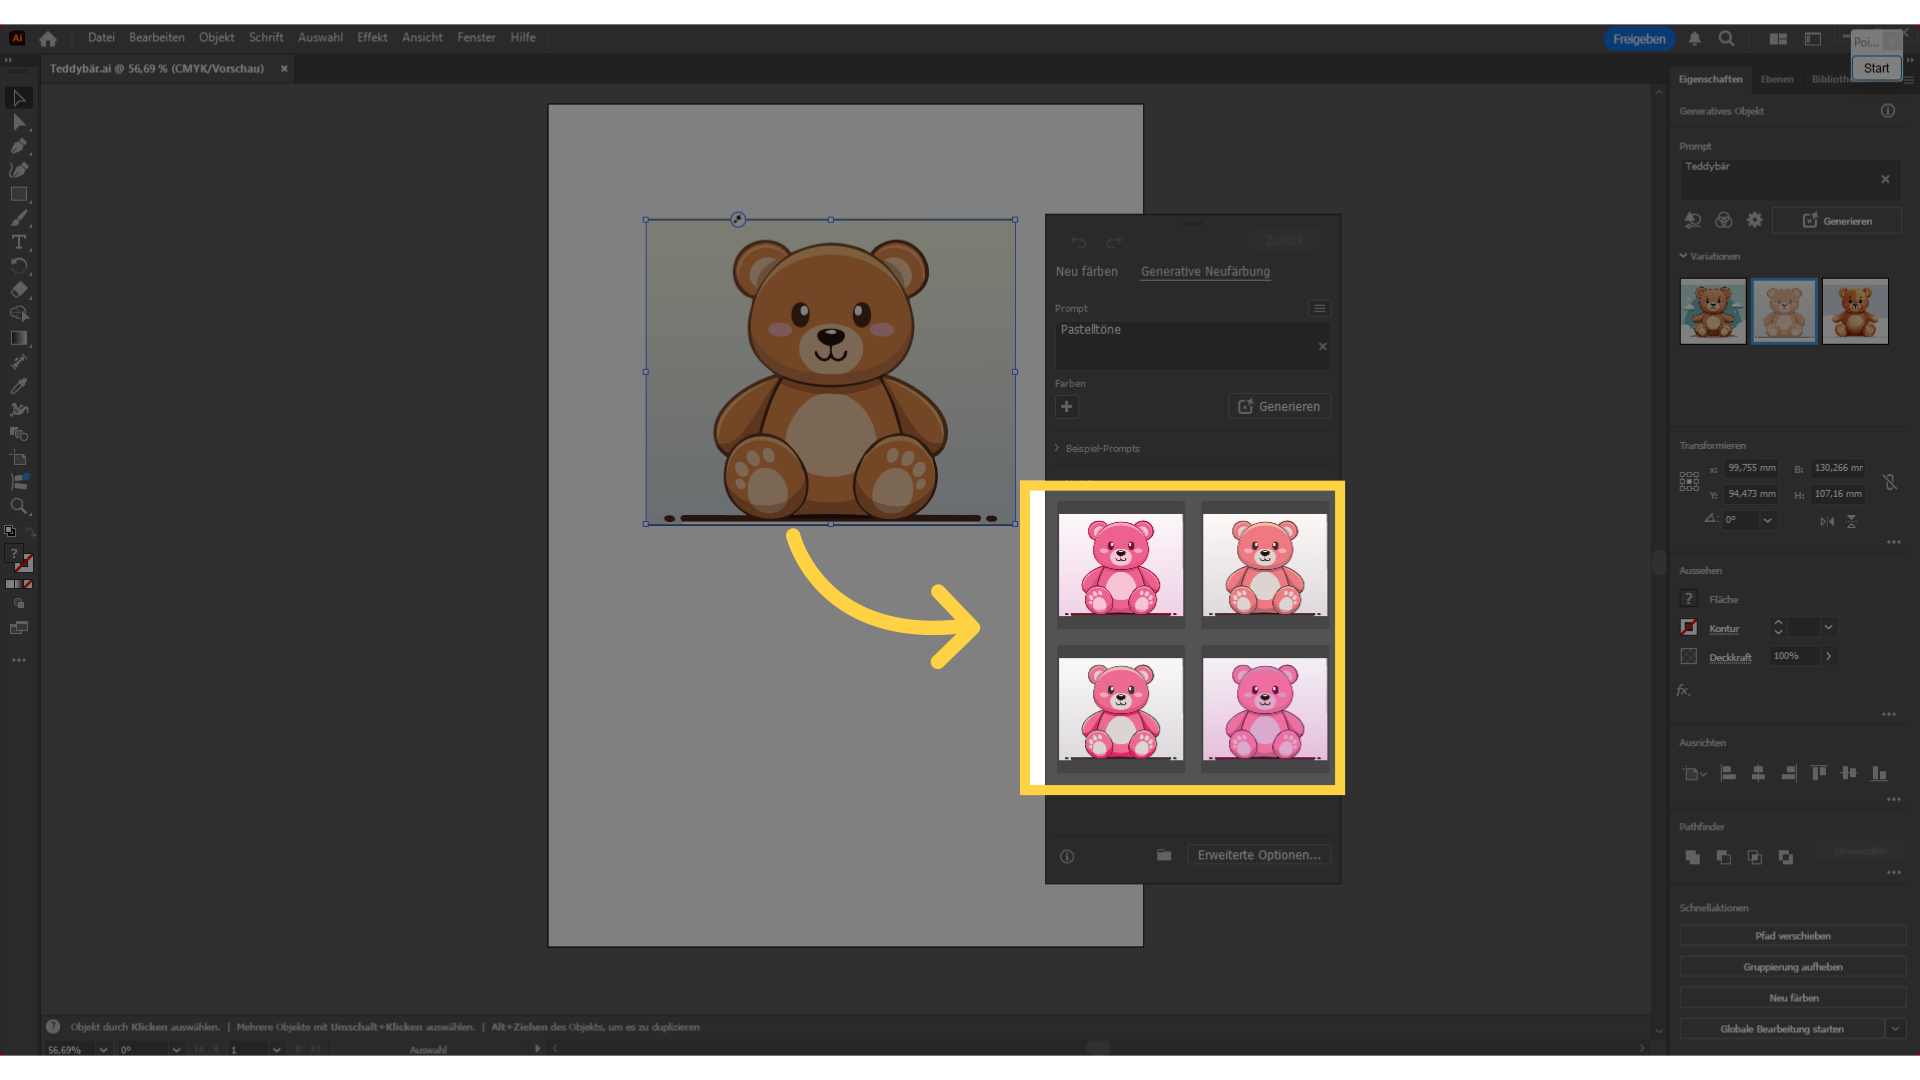Viewport: 1920px width, 1080px height.
Task: Select the Curvature tool
Action: tap(19, 170)
